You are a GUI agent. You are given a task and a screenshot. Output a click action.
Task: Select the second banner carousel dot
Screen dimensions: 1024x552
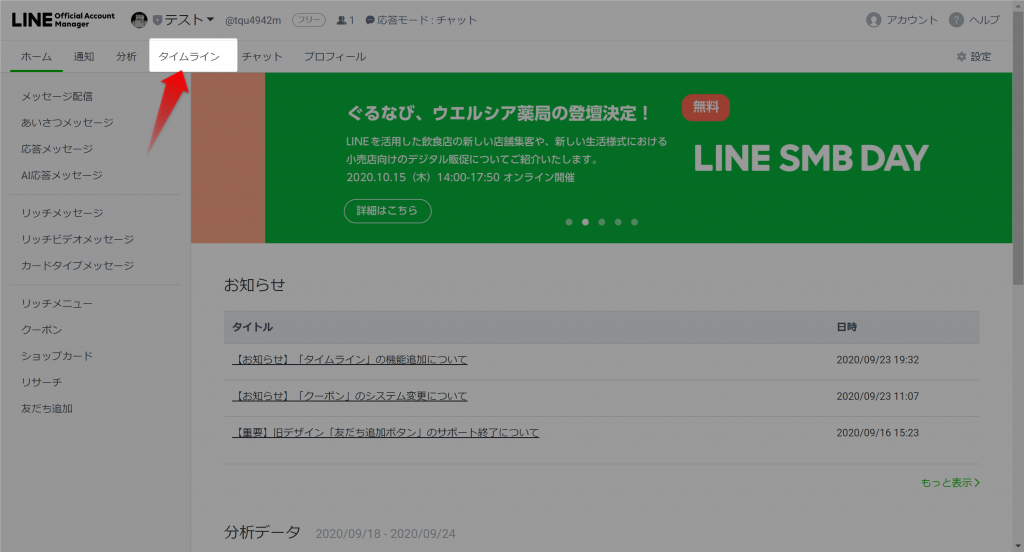click(585, 222)
